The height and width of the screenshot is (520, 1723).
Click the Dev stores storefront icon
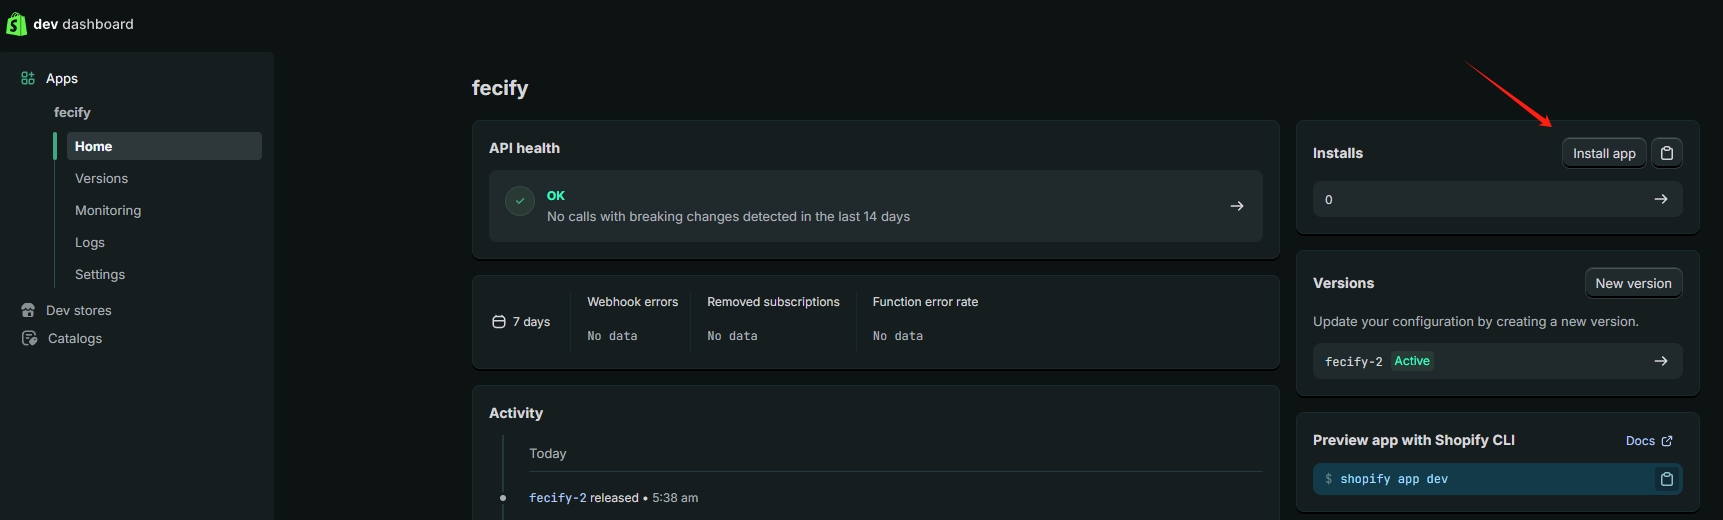tap(28, 310)
